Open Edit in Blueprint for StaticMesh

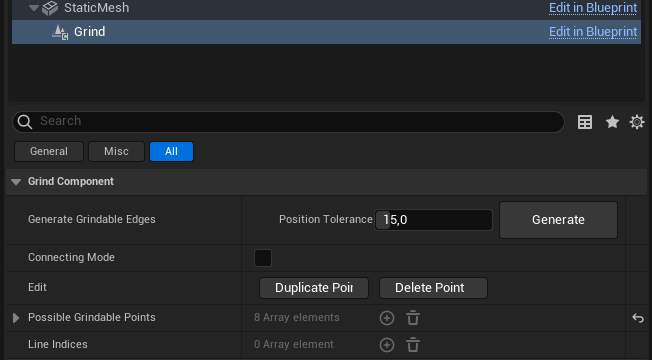pos(593,8)
